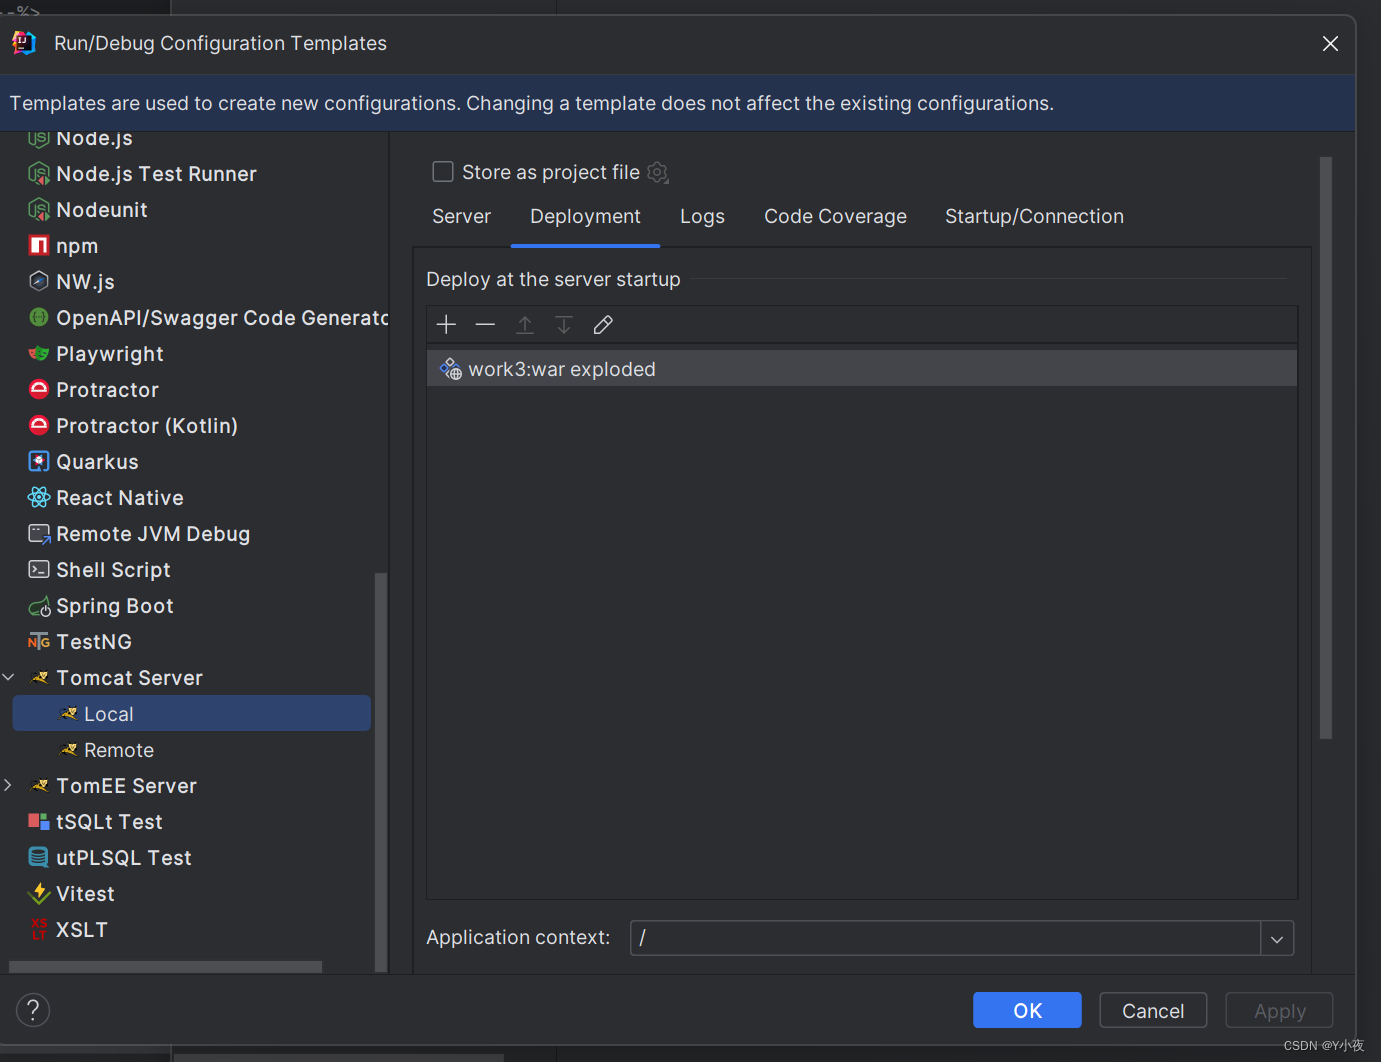1381x1062 pixels.
Task: Open help with the question mark icon
Action: (33, 1010)
